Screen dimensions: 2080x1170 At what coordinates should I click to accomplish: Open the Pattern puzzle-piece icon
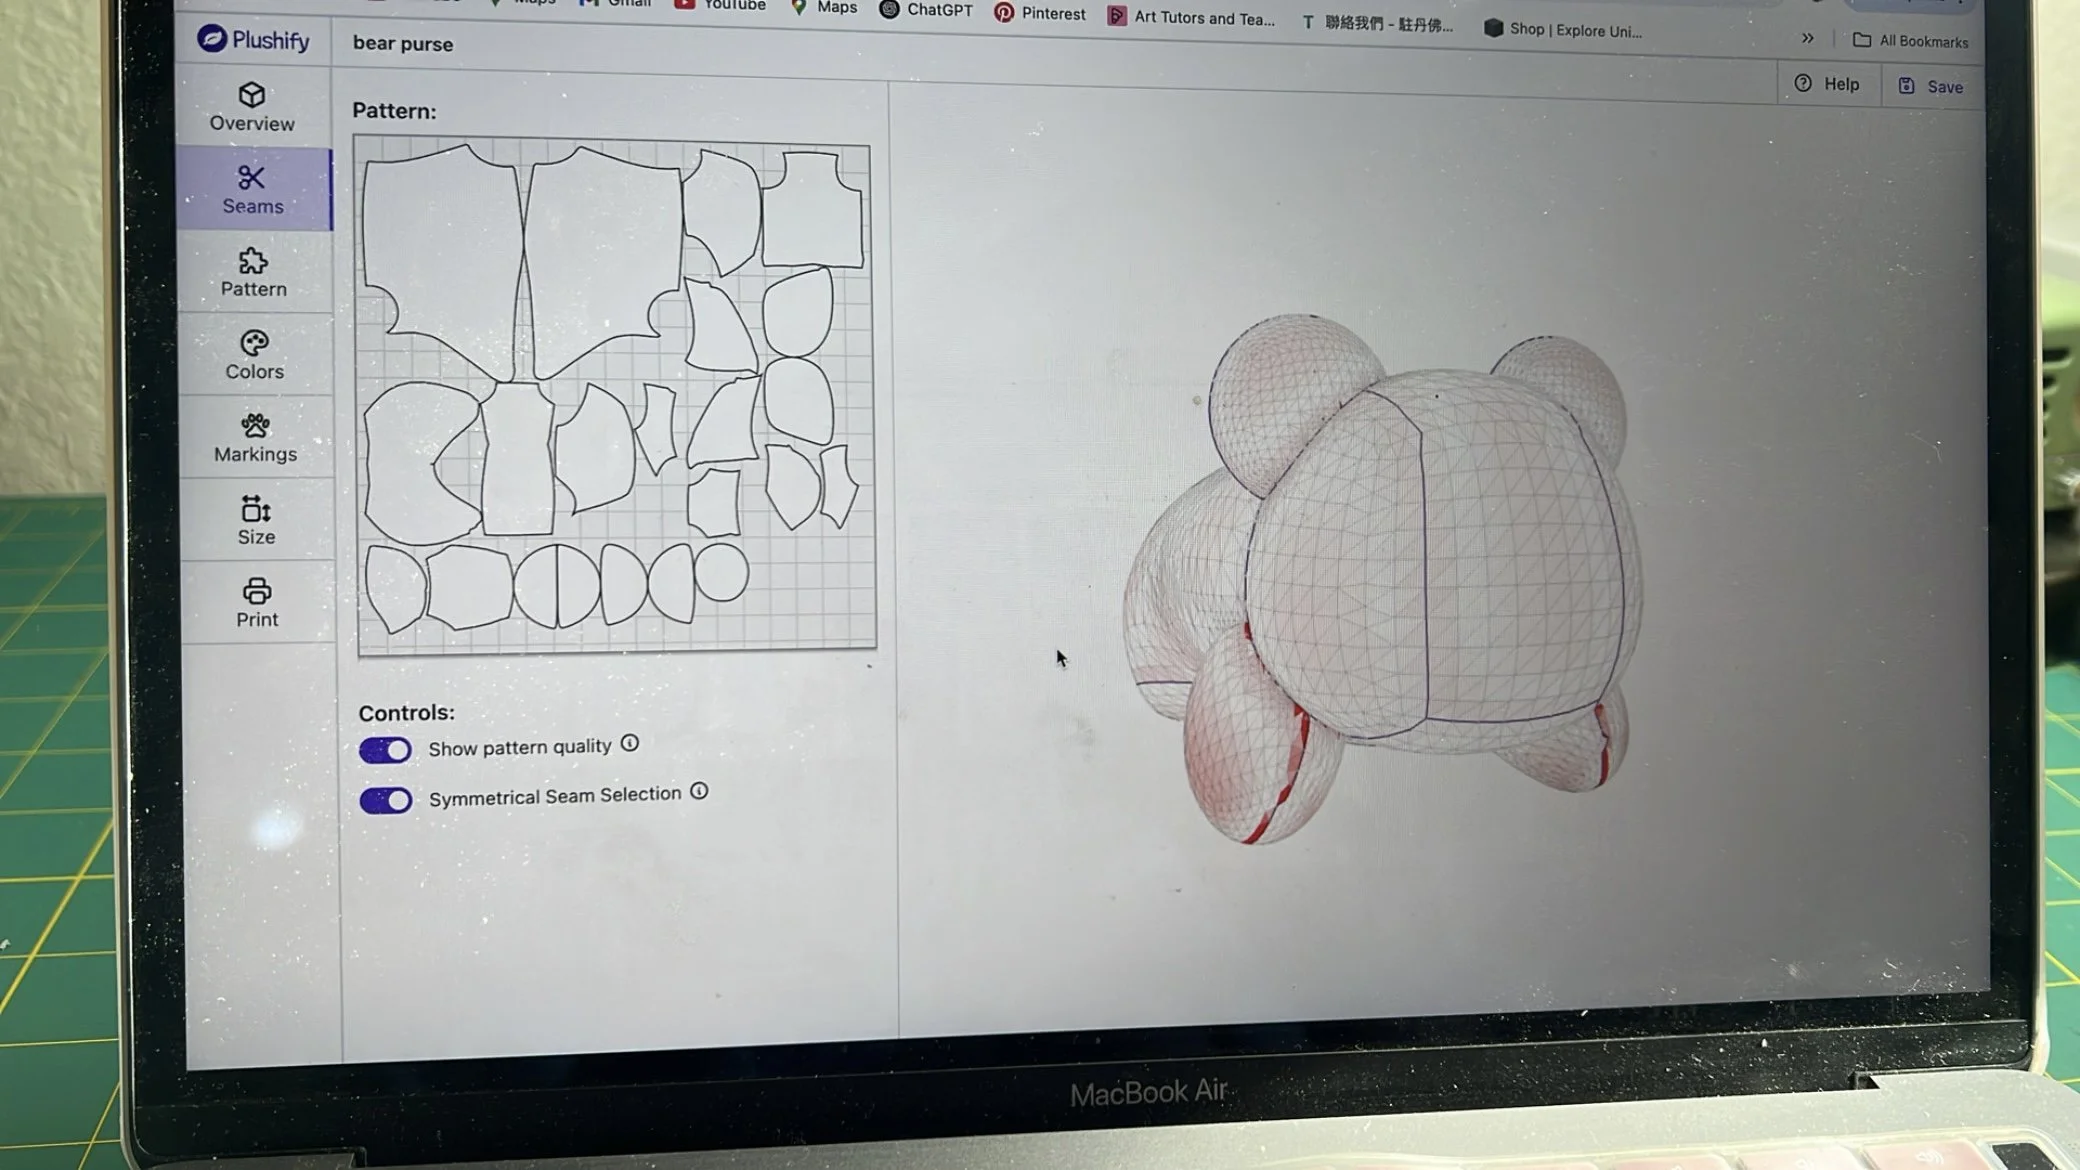point(253,262)
